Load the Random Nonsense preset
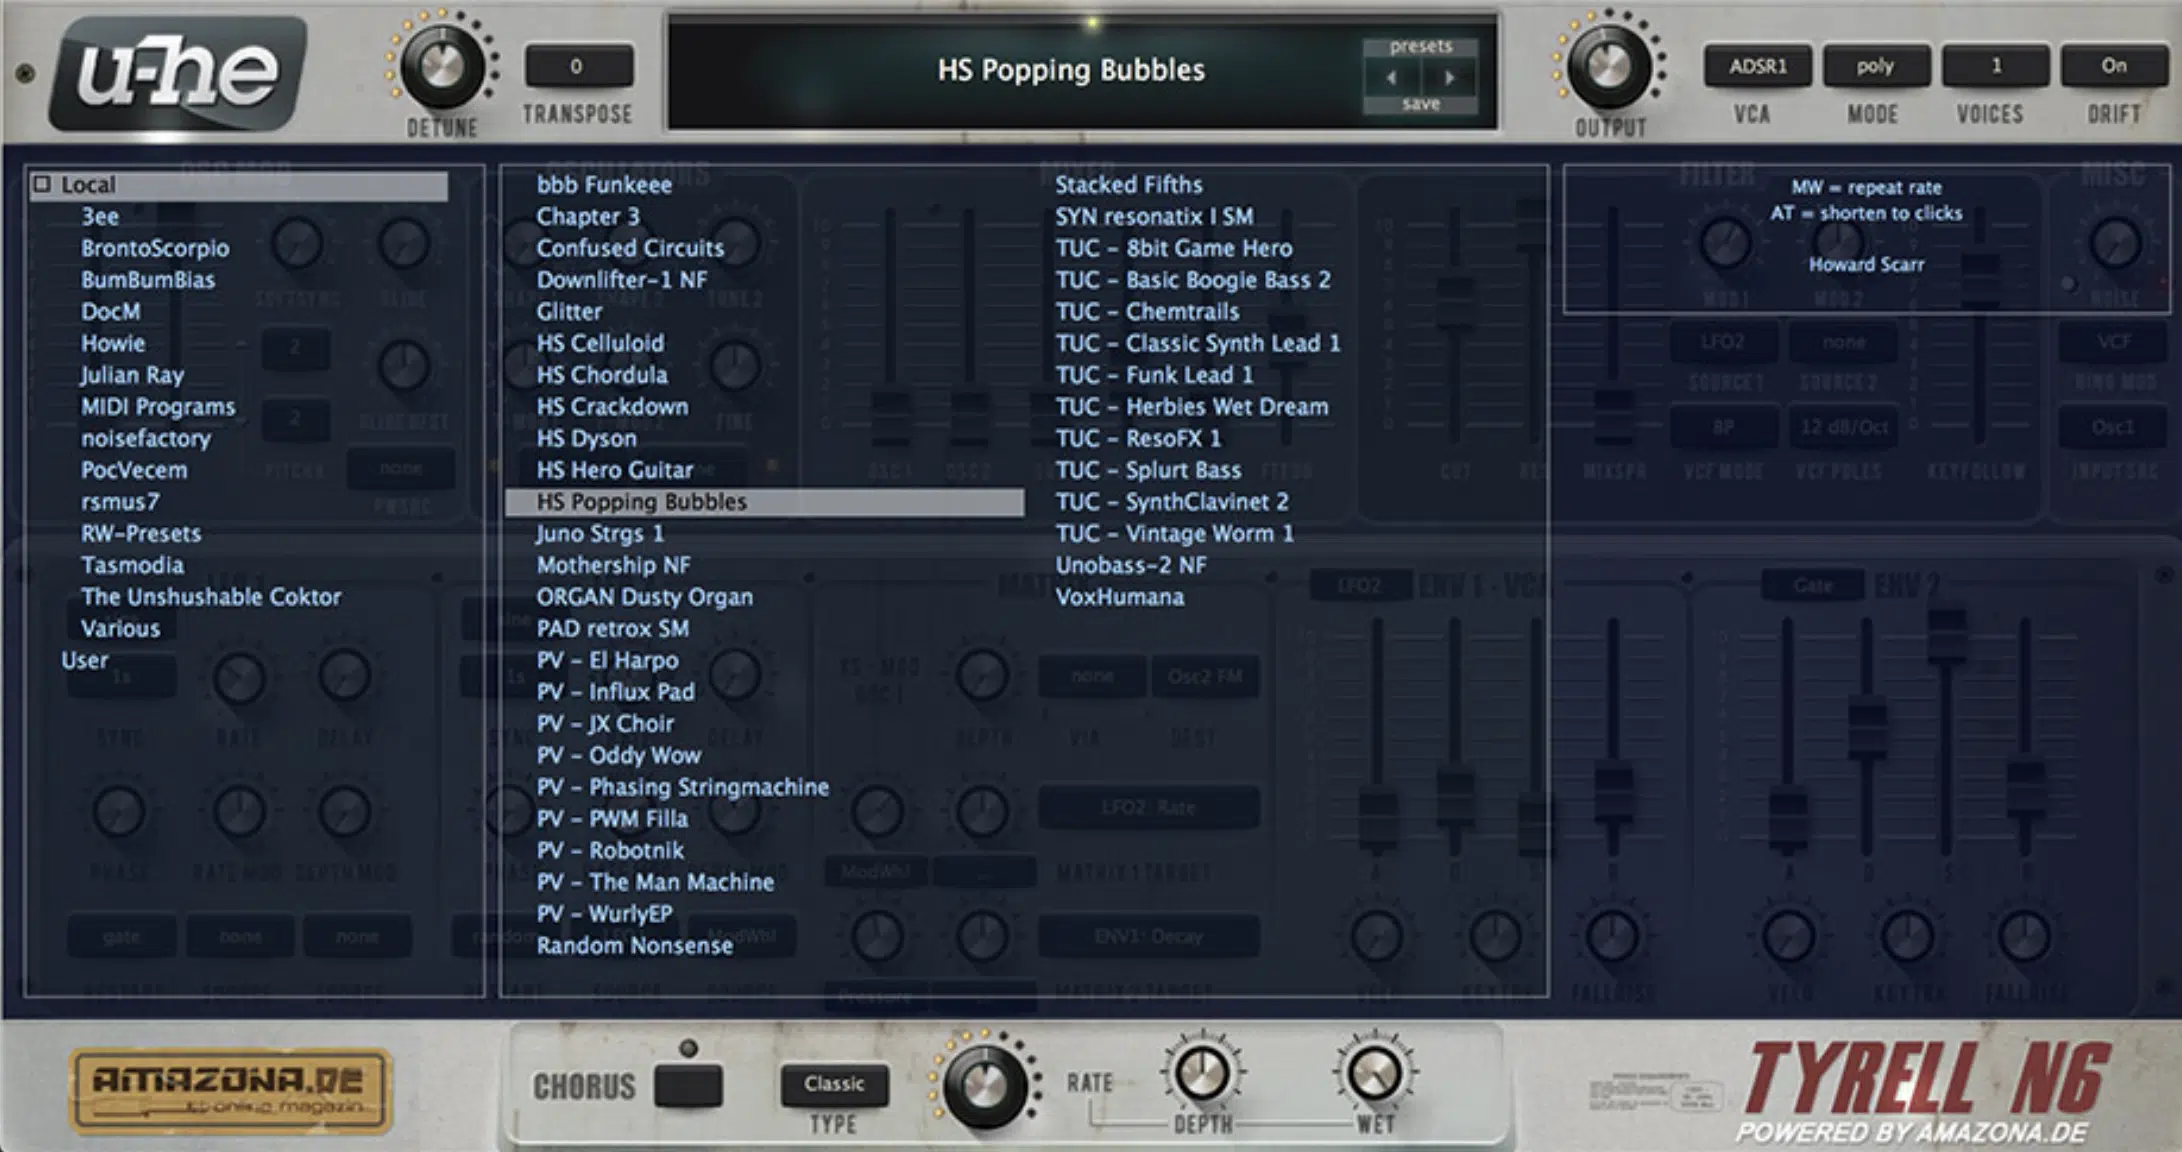 [x=634, y=946]
